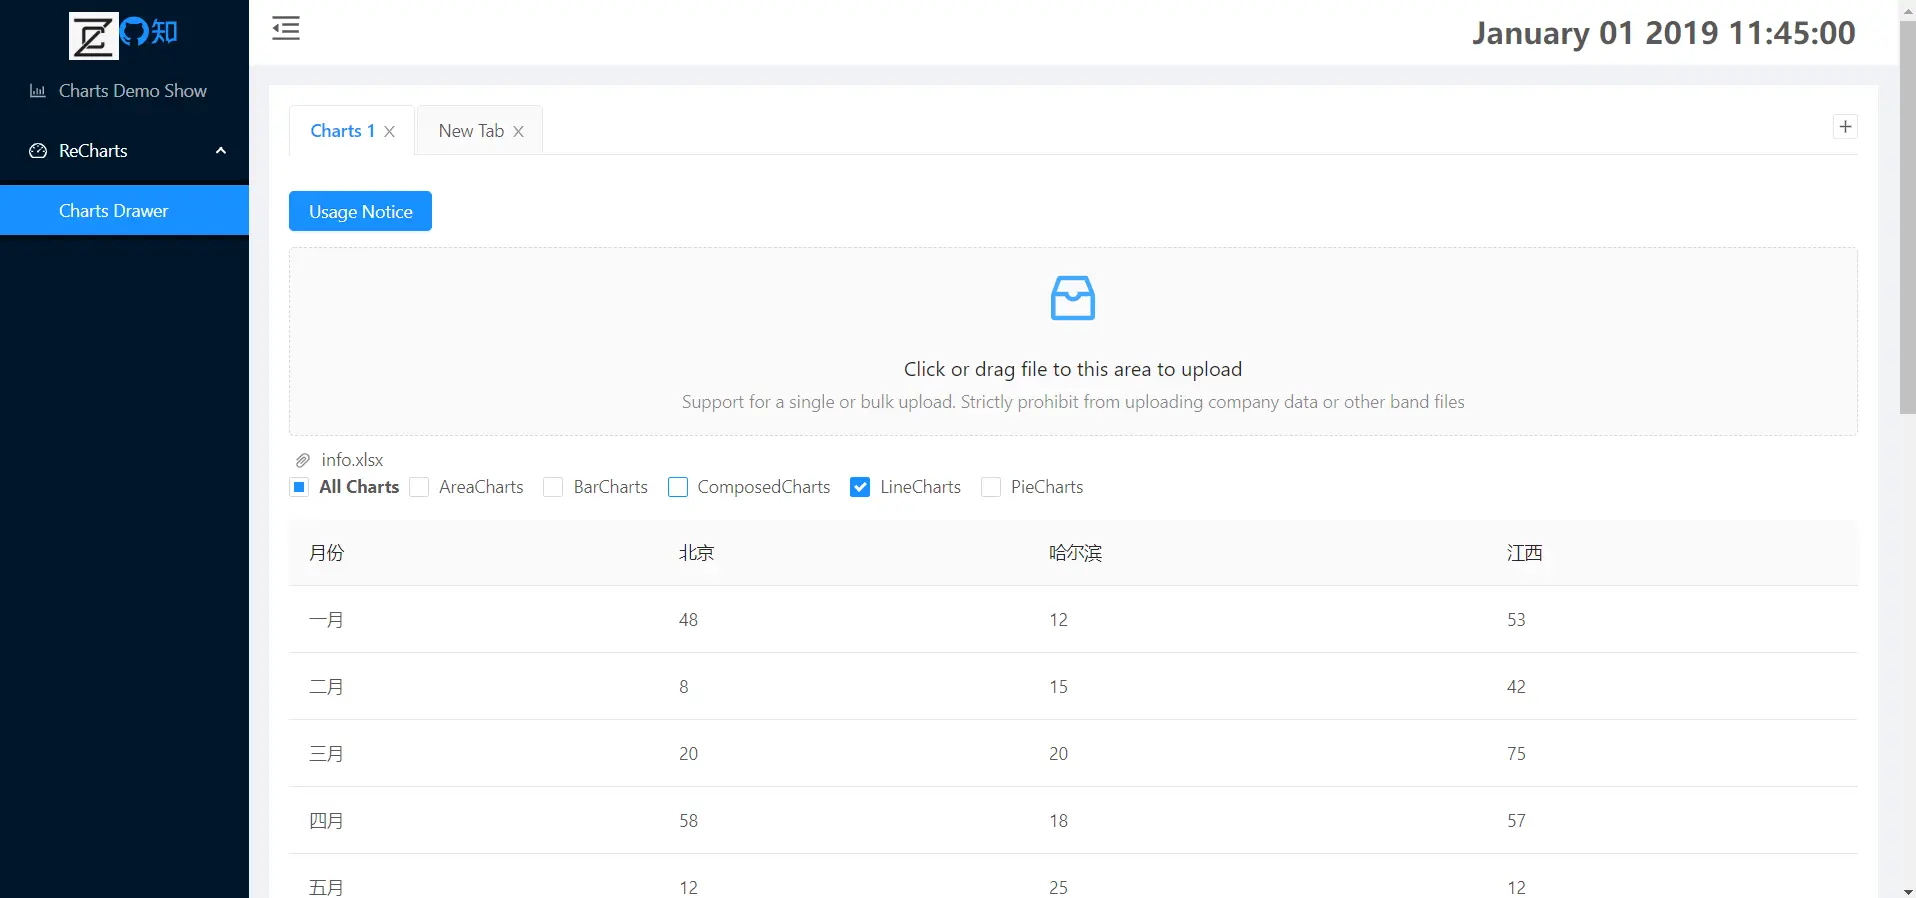Screen dimensions: 1916x898
Task: Check the ComposedCharts option
Action: pyautogui.click(x=678, y=487)
